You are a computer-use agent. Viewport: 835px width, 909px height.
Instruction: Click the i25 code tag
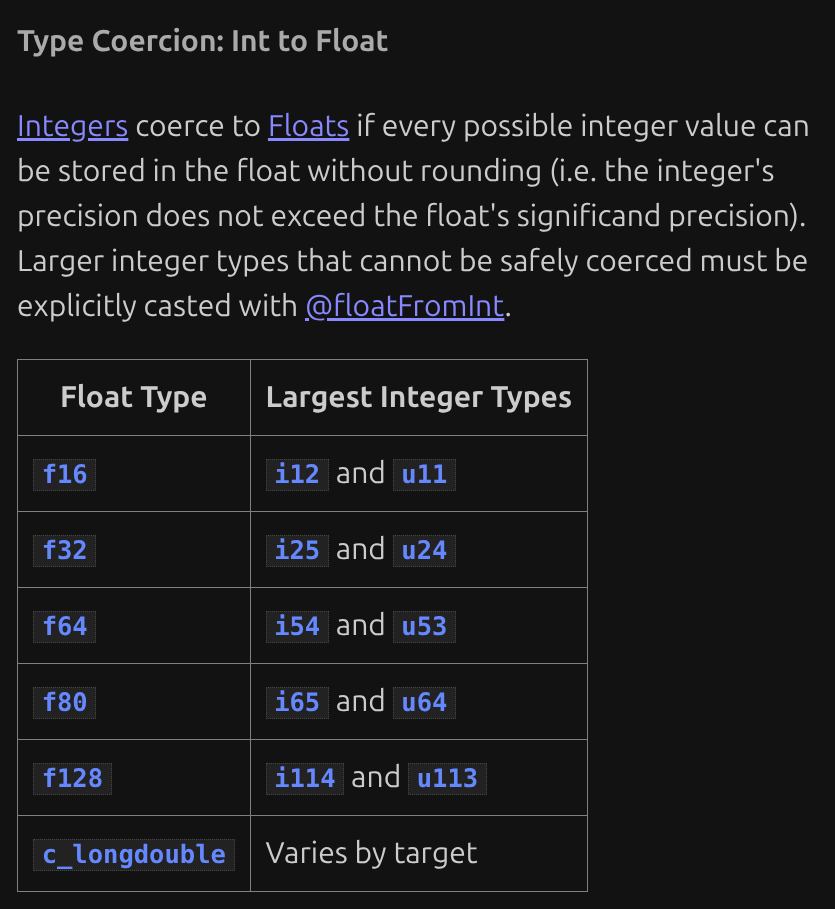pyautogui.click(x=297, y=551)
